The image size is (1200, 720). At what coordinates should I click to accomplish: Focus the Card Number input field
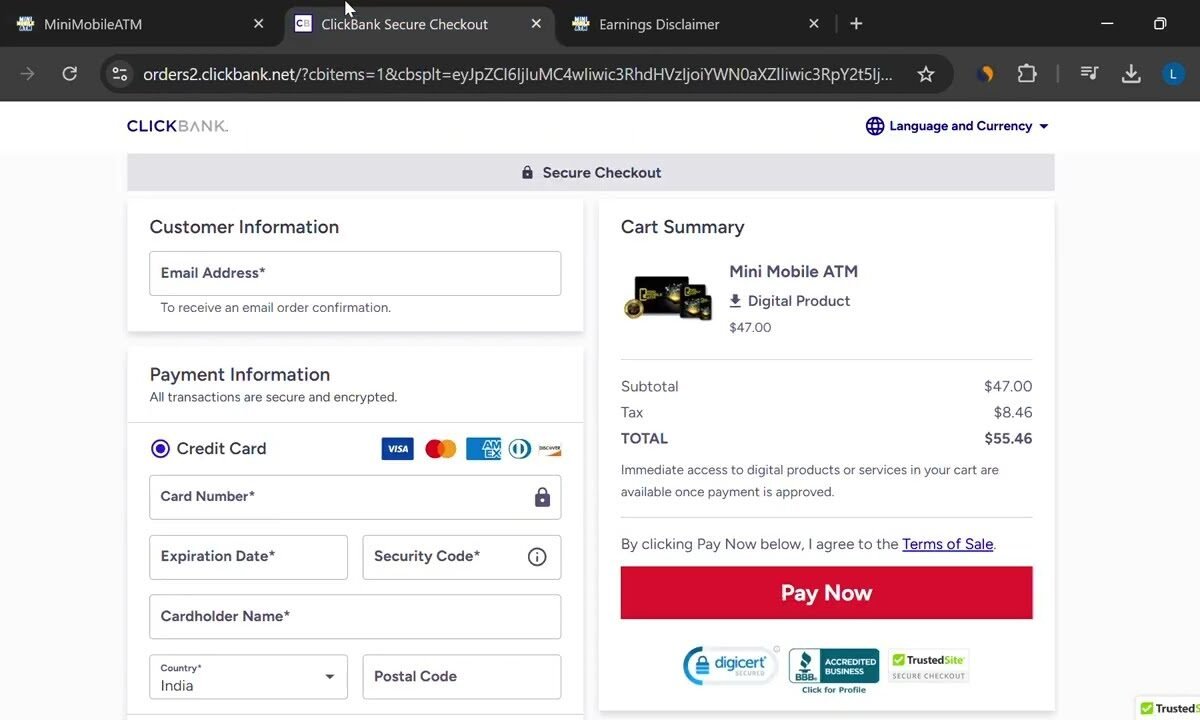click(x=340, y=497)
